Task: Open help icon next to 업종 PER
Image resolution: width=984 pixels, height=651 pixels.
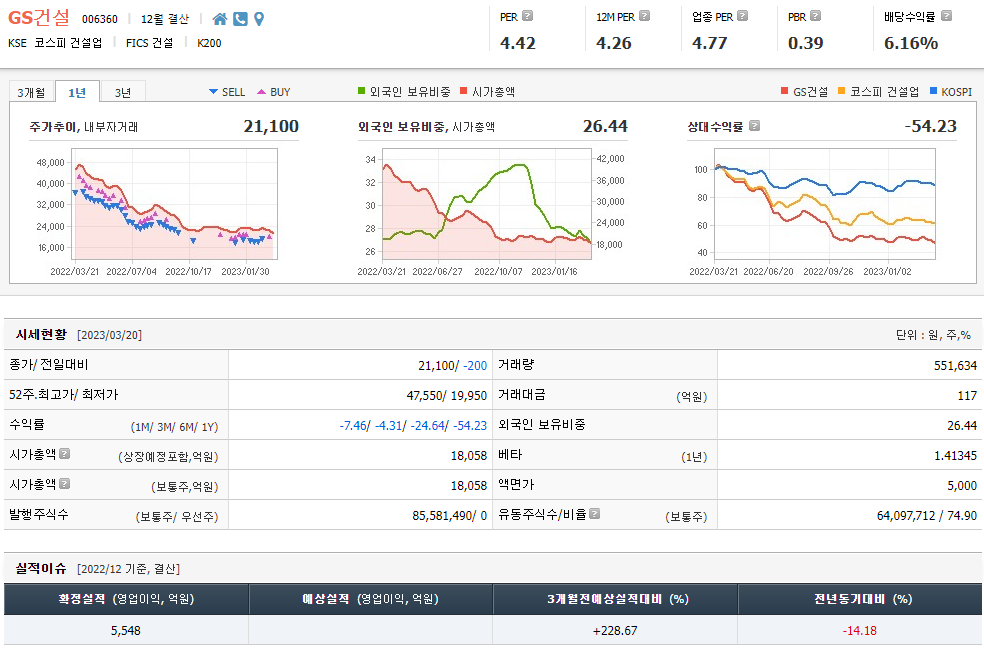Action: pos(742,16)
